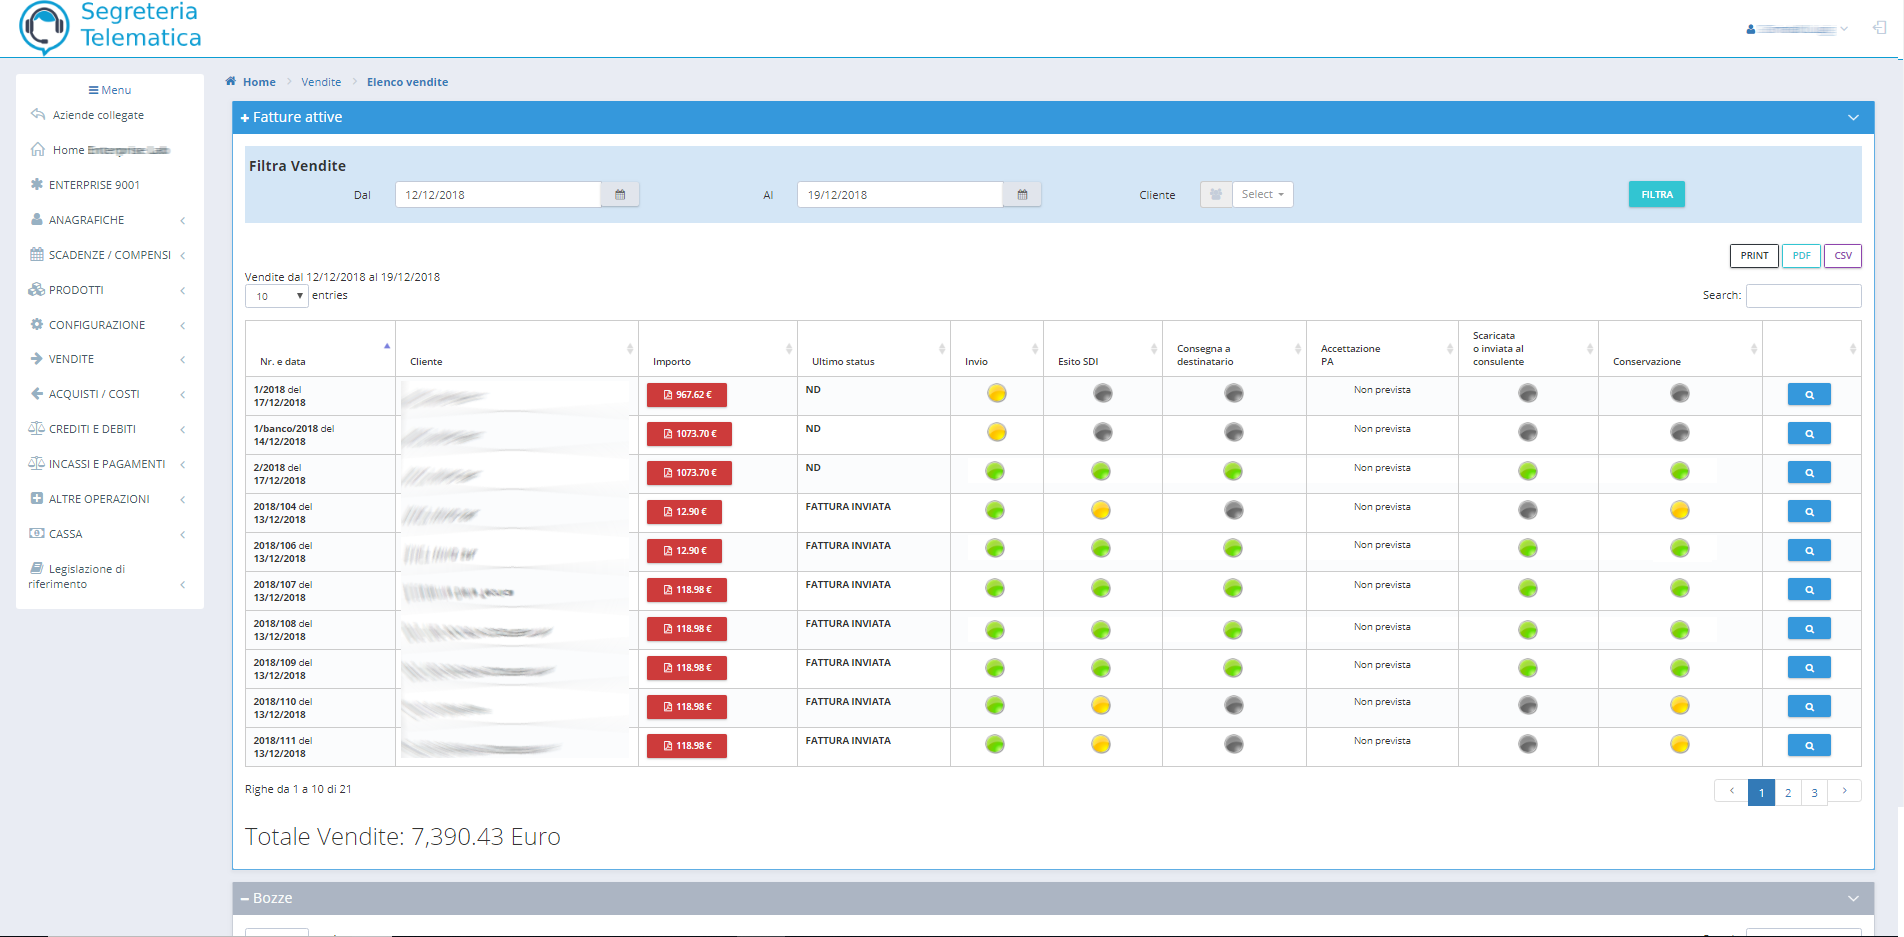Open the CASSA sidebar menu
This screenshot has height=937, width=1904.
click(108, 534)
